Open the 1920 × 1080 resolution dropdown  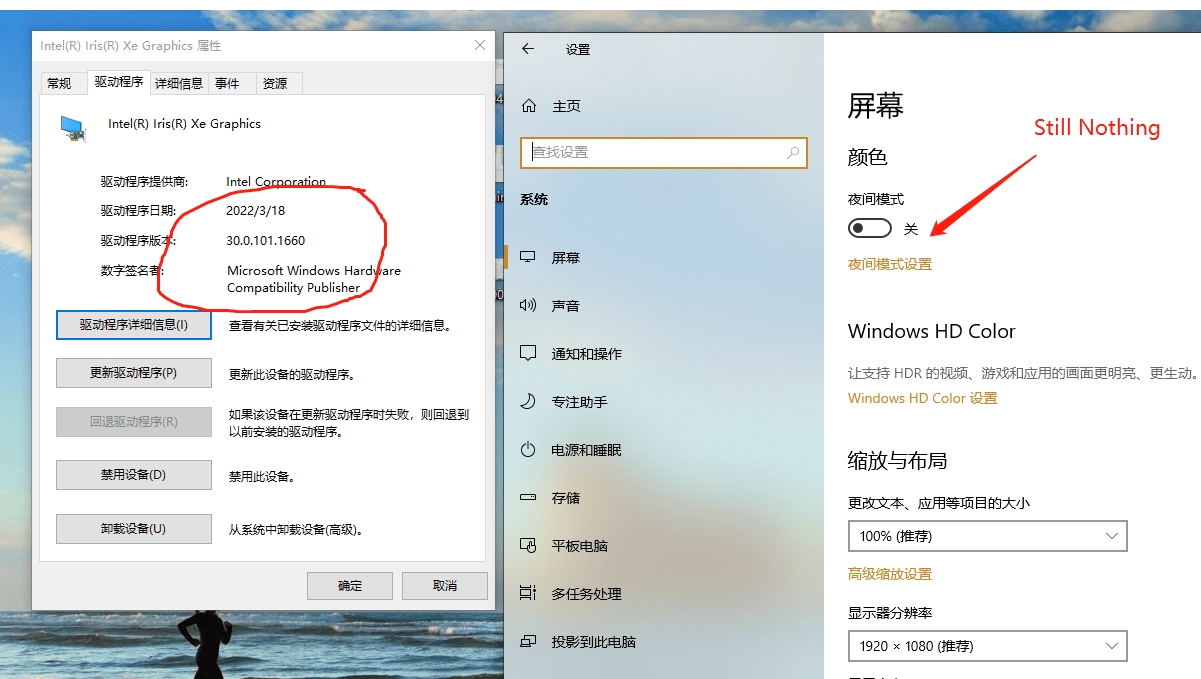(987, 646)
